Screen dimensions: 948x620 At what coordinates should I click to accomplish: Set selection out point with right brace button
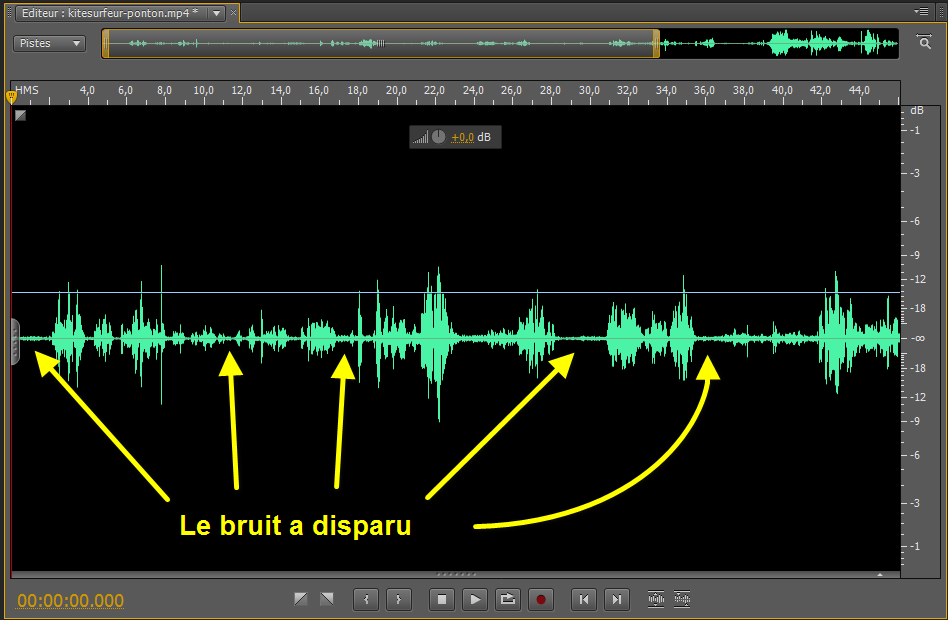point(399,599)
